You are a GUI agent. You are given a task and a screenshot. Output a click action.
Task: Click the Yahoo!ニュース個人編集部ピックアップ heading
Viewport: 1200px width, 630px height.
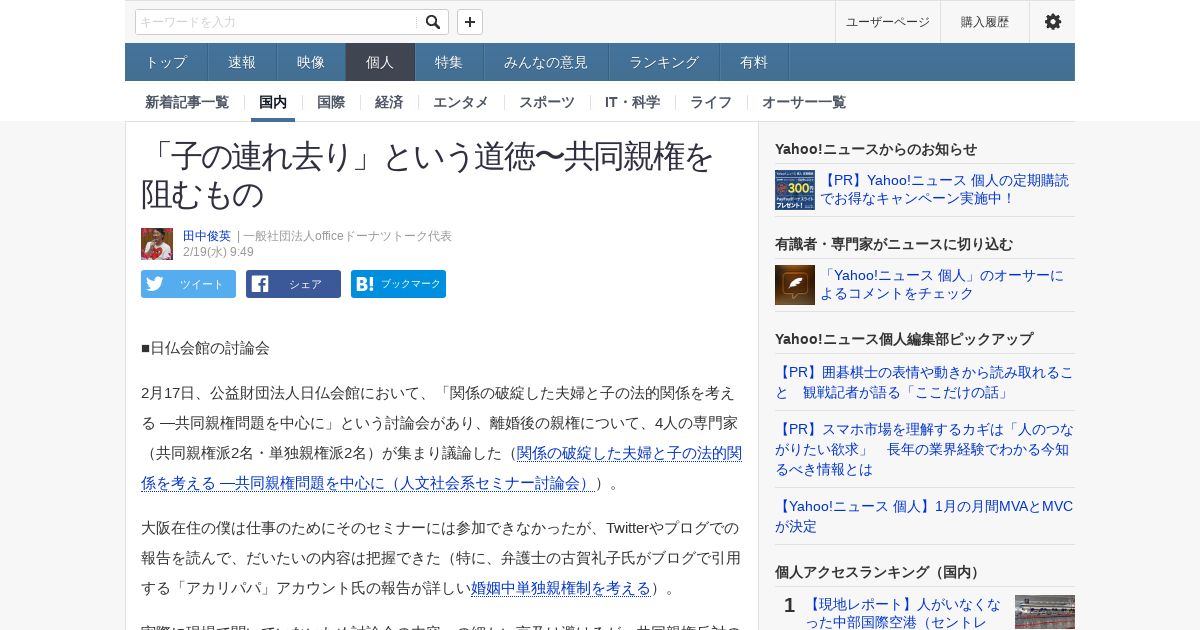click(x=904, y=339)
